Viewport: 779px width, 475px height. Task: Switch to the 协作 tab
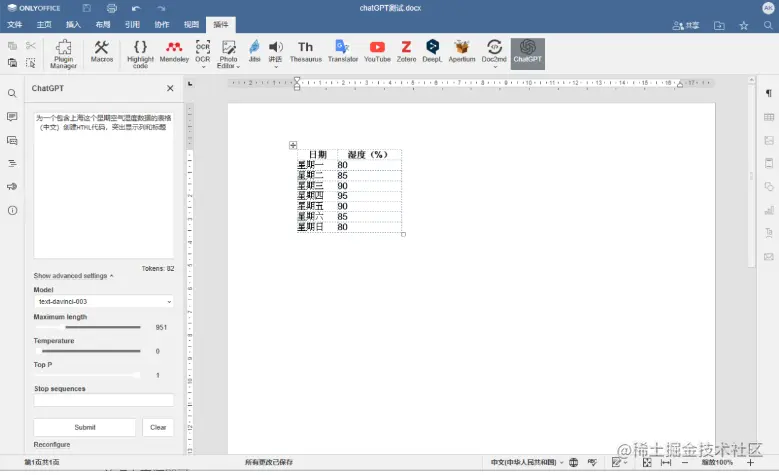(161, 25)
